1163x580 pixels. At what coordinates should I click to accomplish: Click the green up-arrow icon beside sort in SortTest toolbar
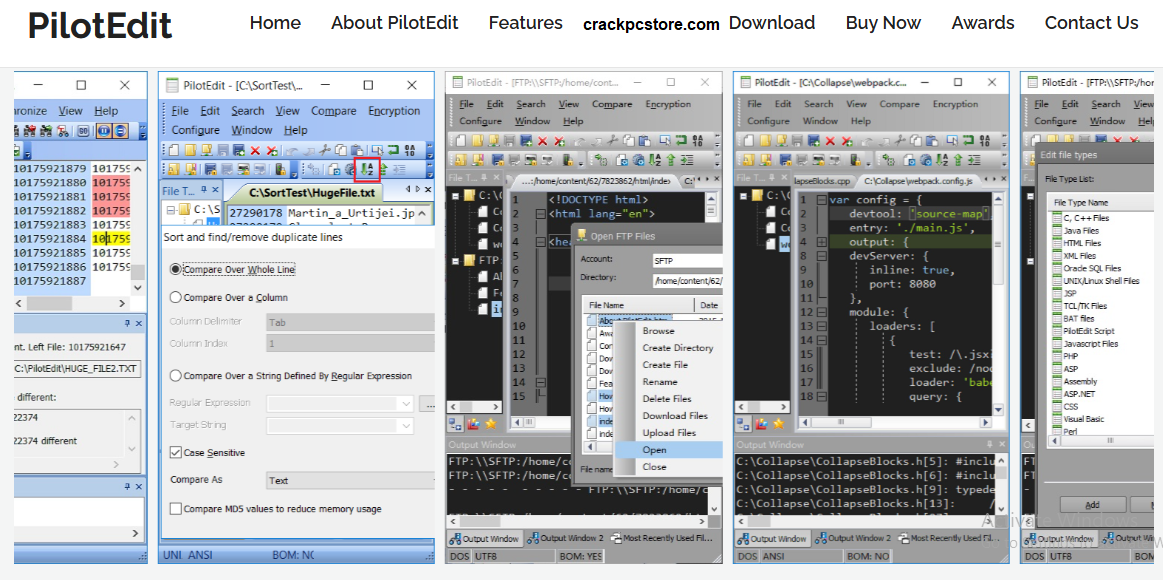(383, 169)
